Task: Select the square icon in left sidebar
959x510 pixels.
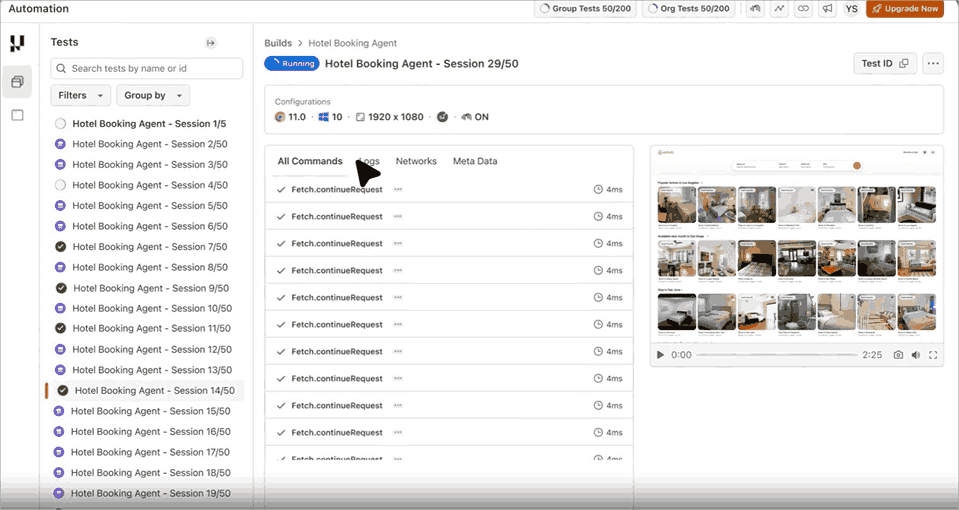Action: point(17,115)
